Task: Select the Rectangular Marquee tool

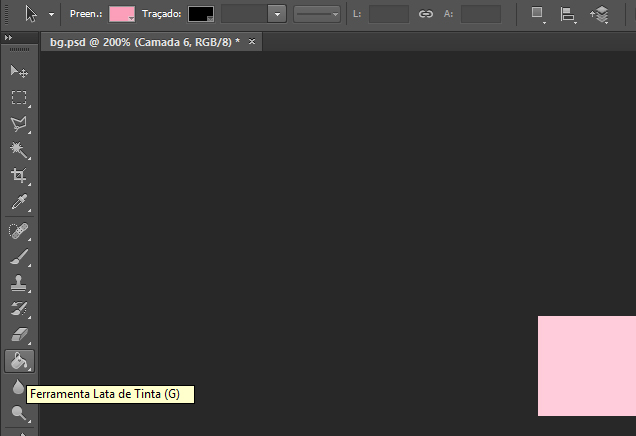Action: point(19,98)
